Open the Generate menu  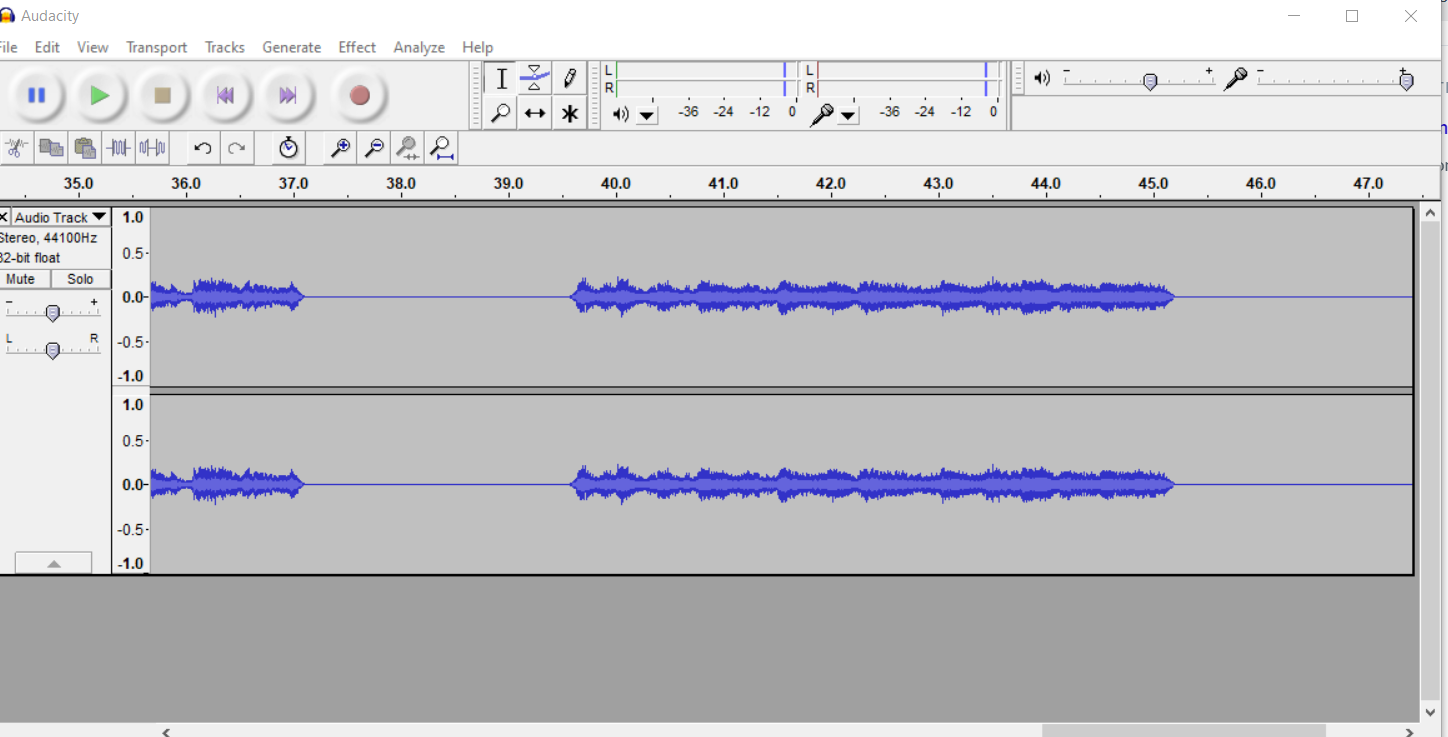click(x=291, y=47)
